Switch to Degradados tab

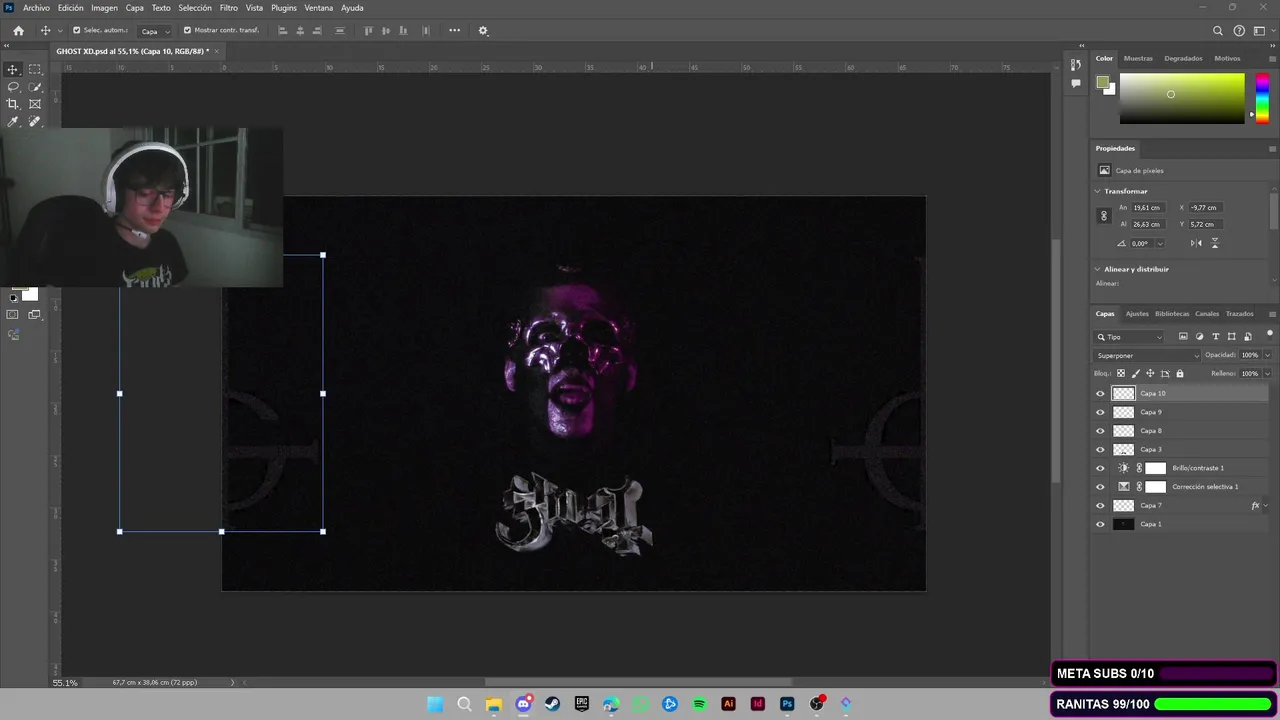click(x=1183, y=58)
